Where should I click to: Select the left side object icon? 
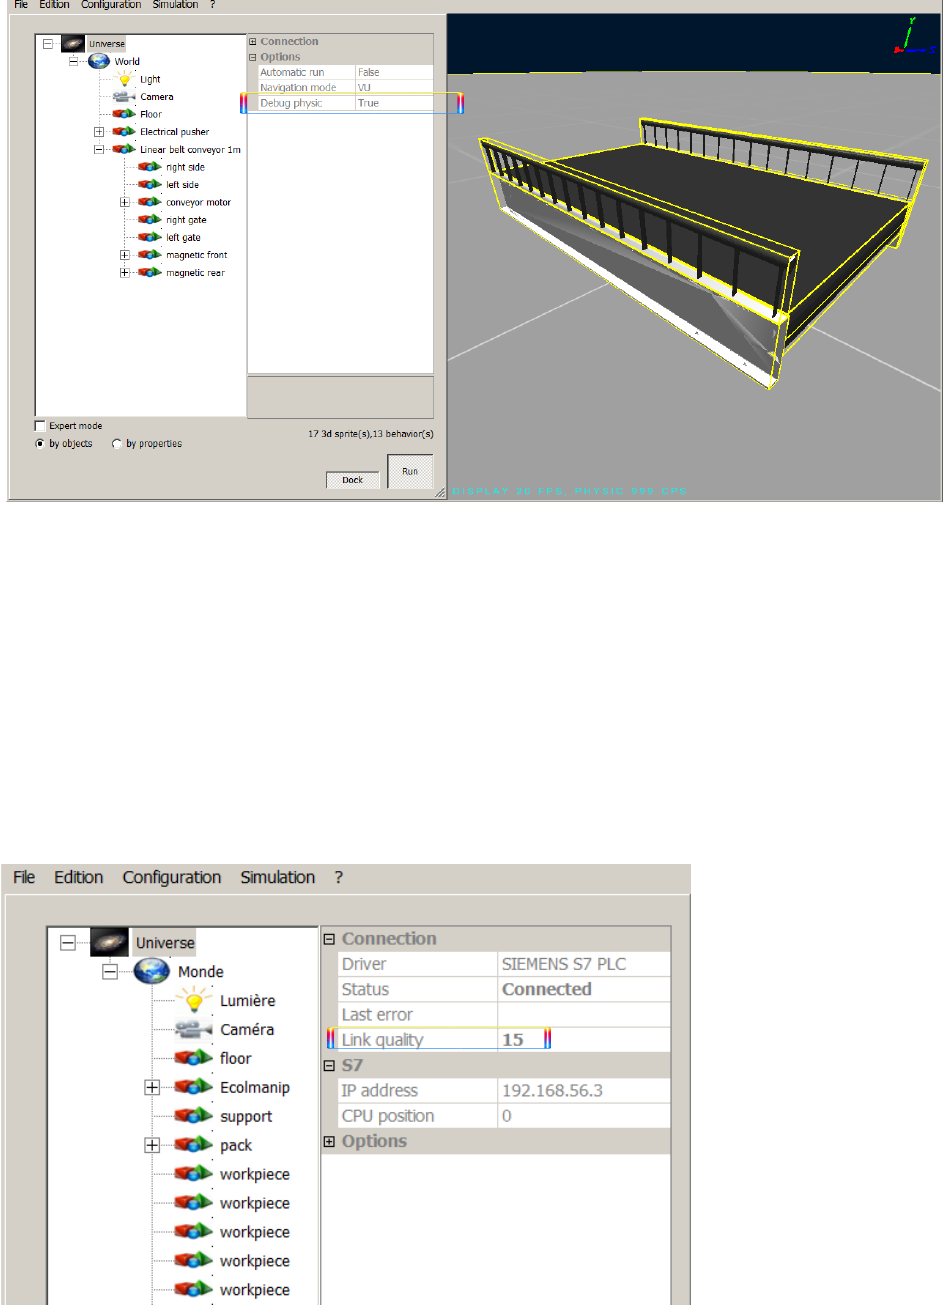click(150, 185)
